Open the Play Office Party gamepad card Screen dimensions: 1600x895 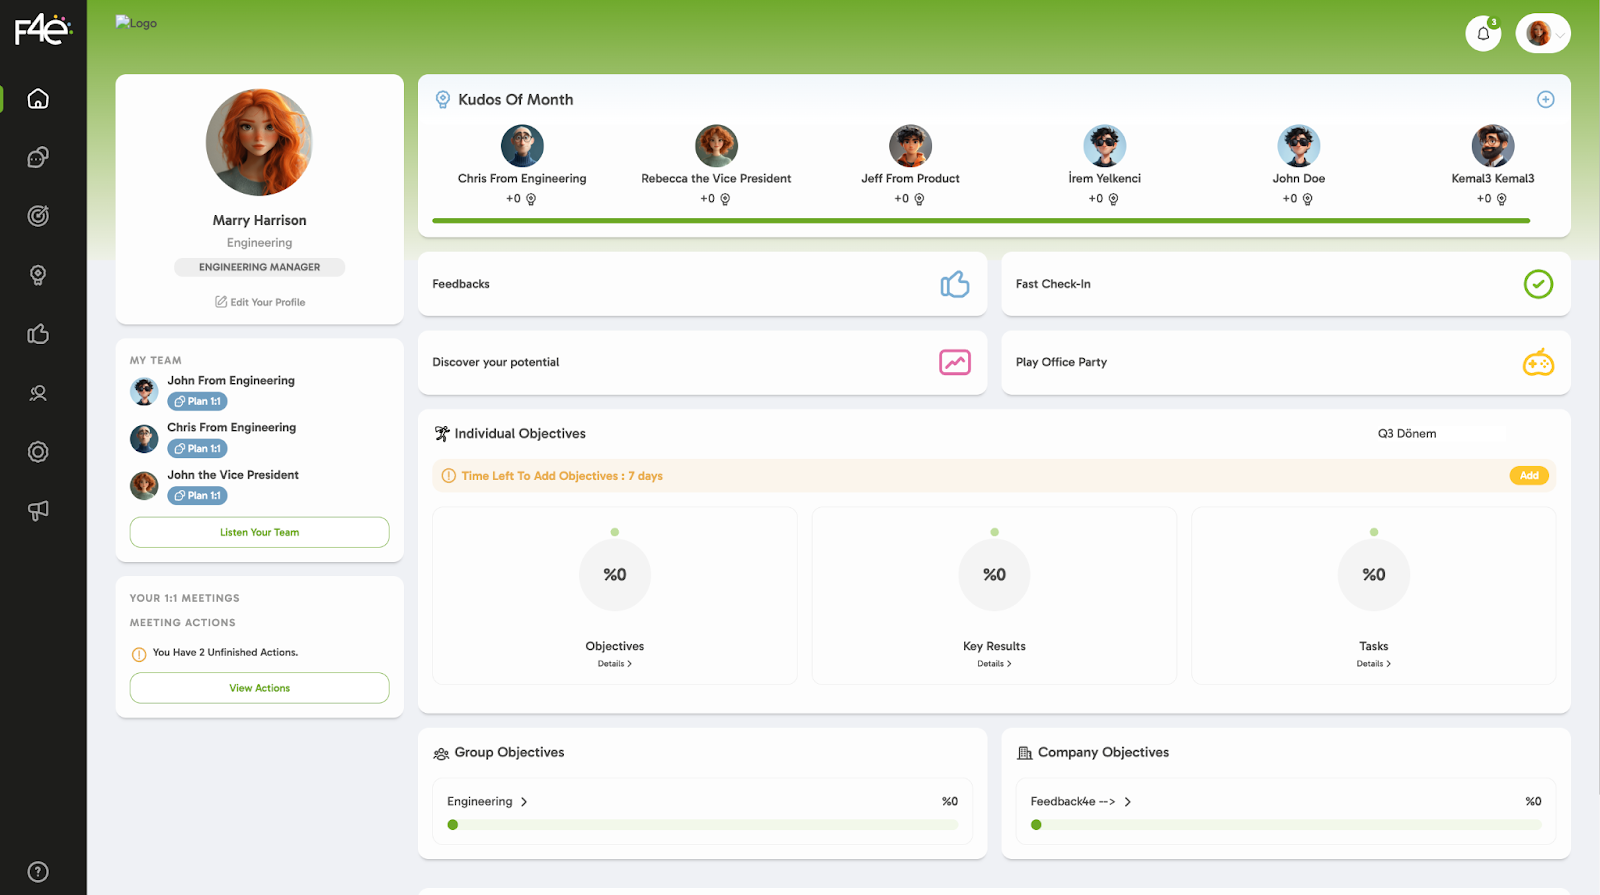tap(1285, 363)
